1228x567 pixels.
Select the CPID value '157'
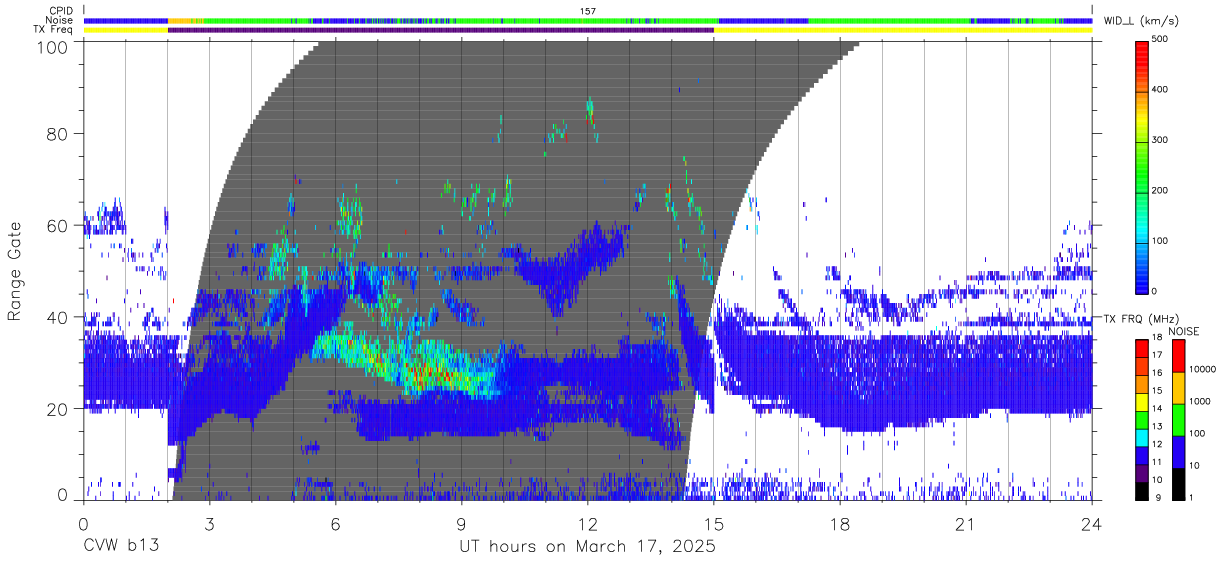tap(587, 10)
